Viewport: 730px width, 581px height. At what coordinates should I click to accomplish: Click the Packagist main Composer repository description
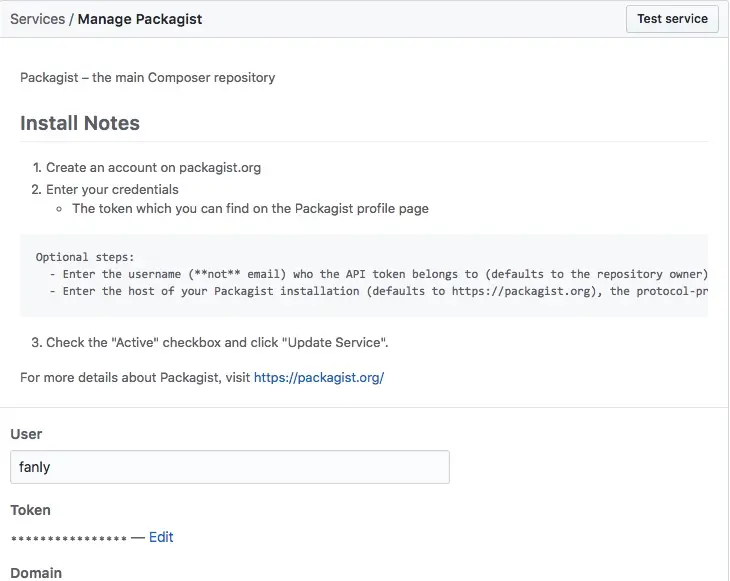[148, 77]
